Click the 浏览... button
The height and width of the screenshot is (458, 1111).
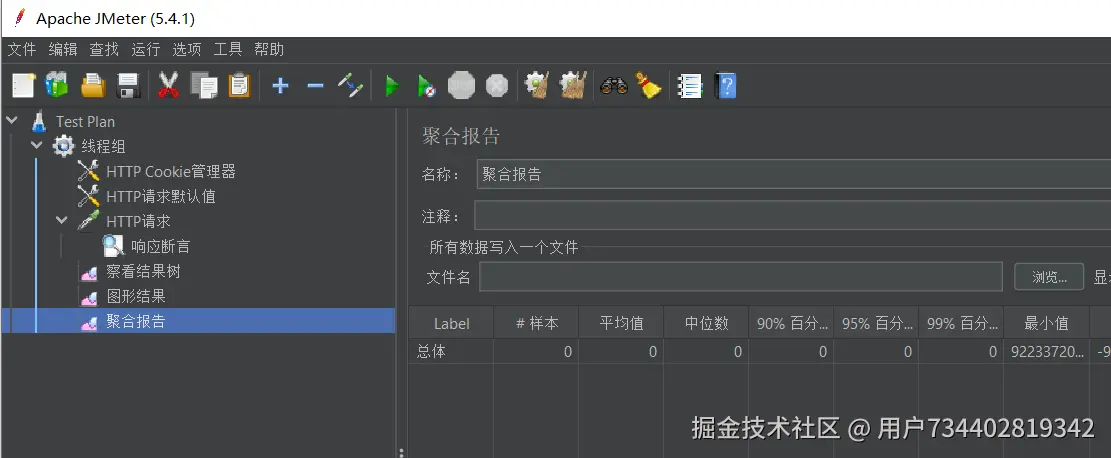coord(1049,277)
